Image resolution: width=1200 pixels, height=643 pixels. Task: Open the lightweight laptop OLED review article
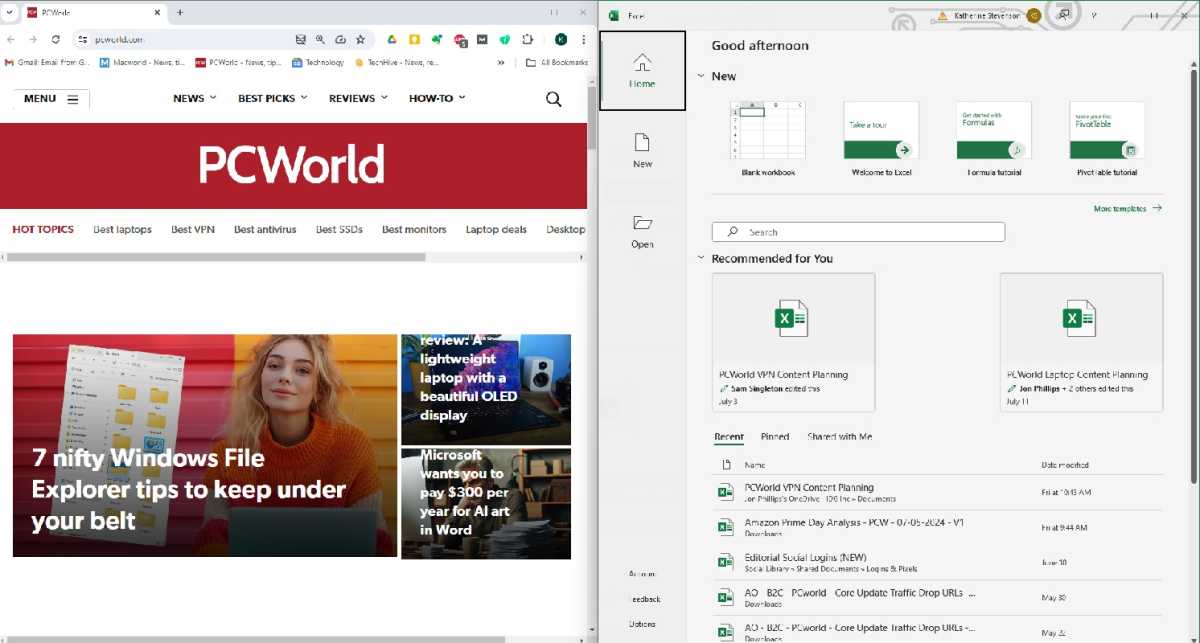[x=486, y=389]
